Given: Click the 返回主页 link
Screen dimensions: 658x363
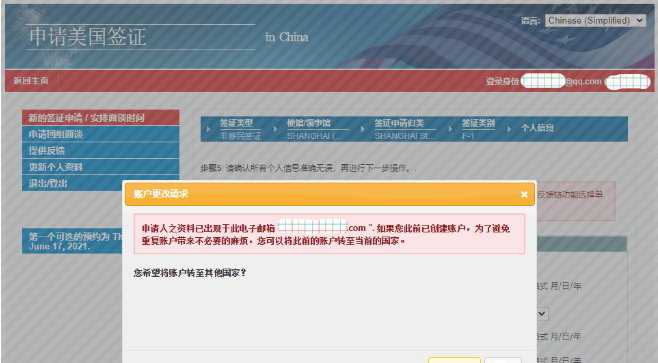Looking at the screenshot, I should click(x=31, y=81).
